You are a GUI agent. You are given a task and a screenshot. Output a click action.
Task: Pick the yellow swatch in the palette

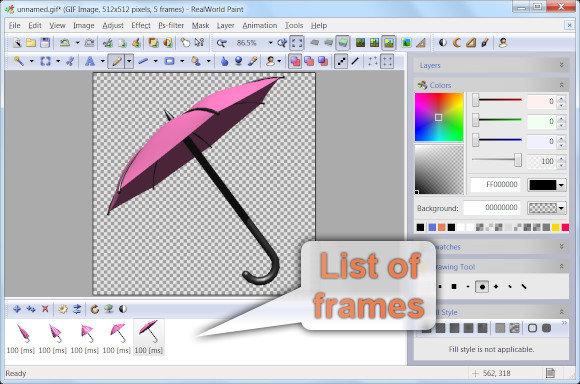point(556,227)
